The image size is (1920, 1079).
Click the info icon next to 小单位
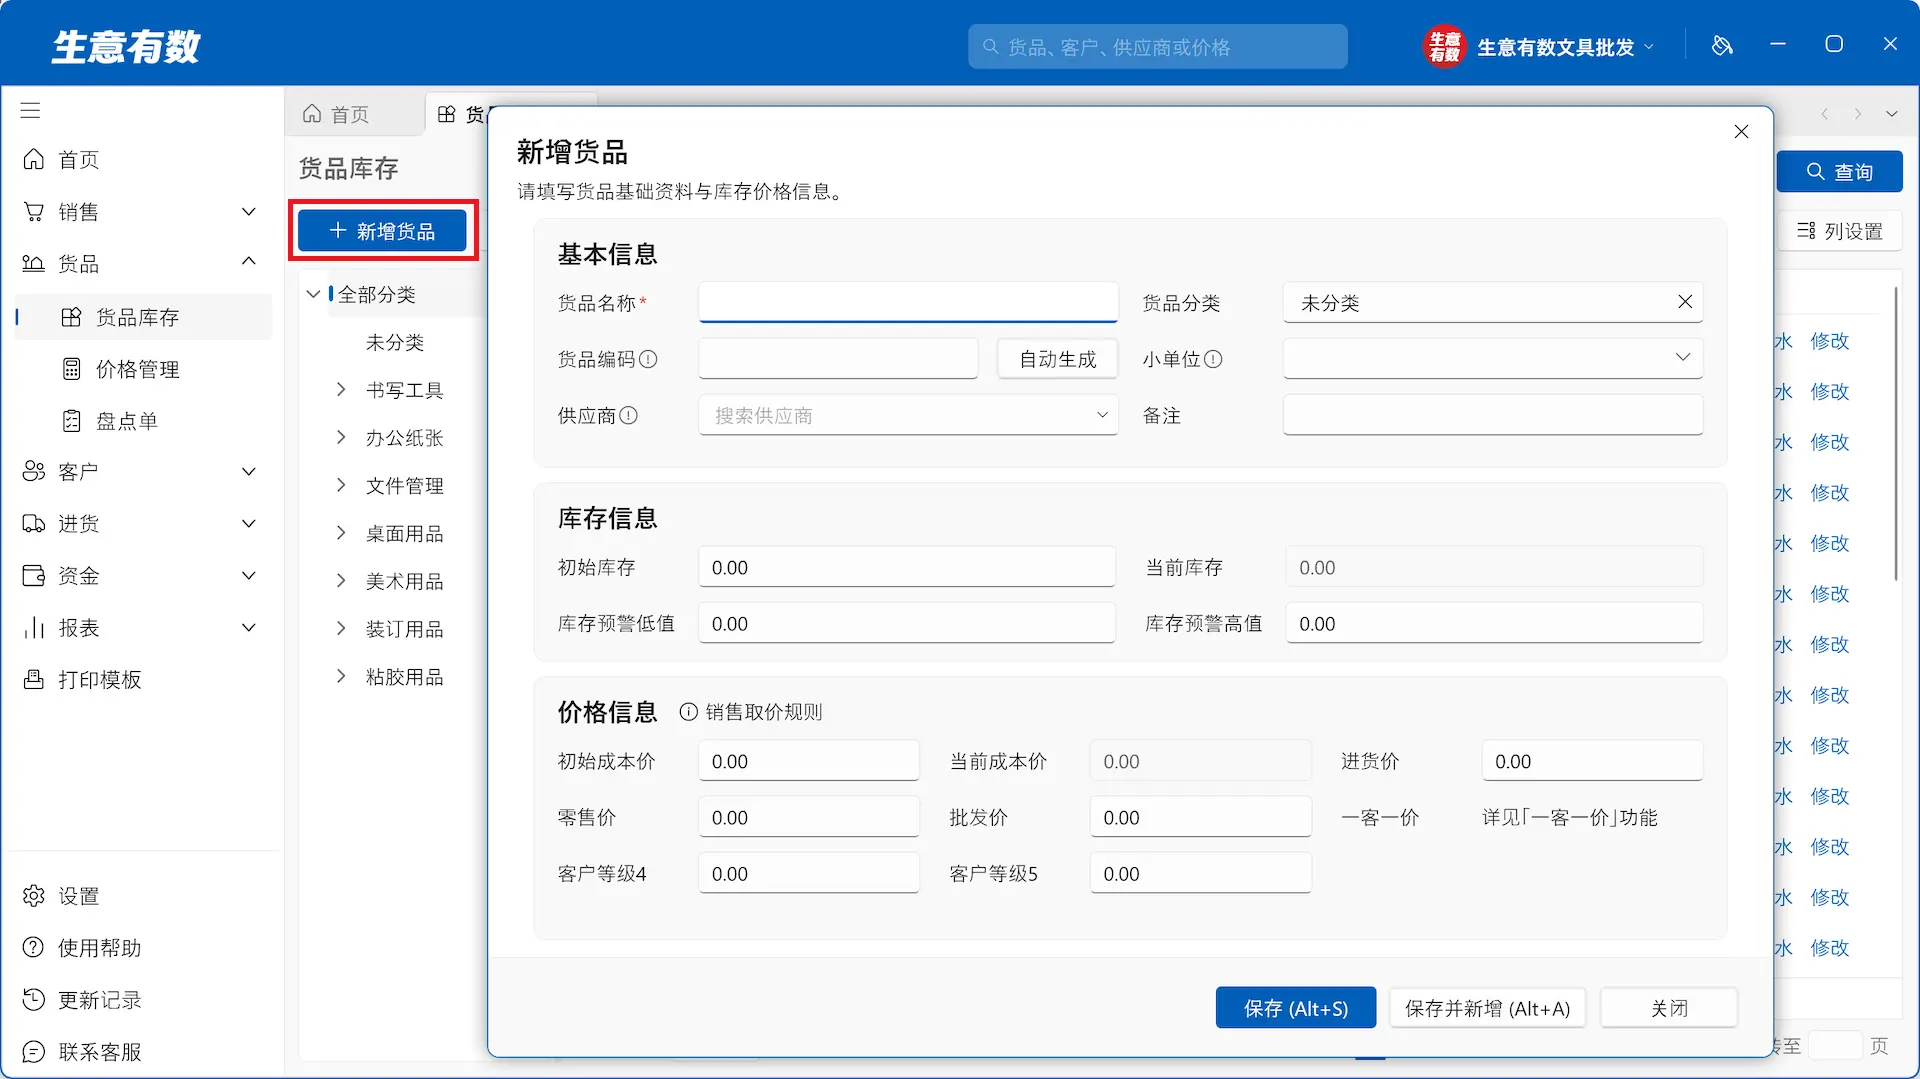coord(1213,359)
